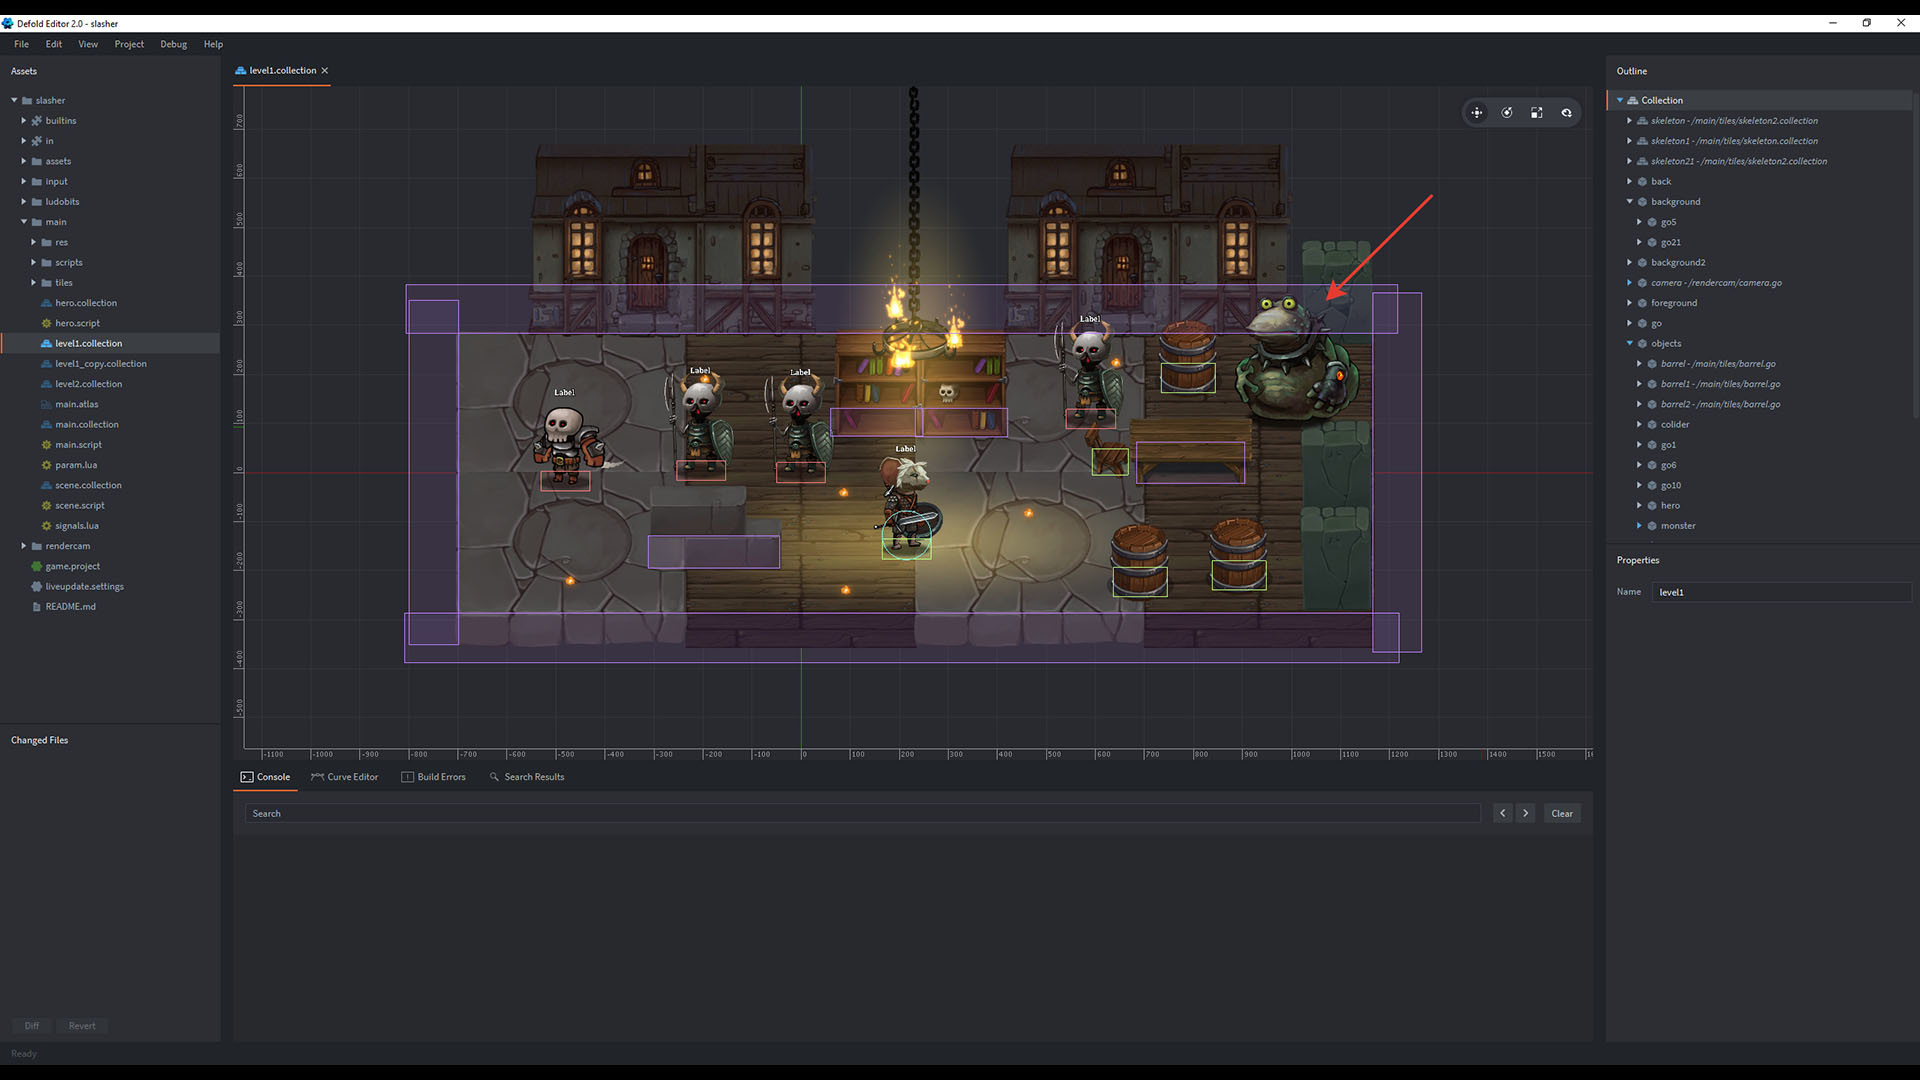Enable the Build Errors tab checkbox
The height and width of the screenshot is (1080, 1920).
(x=406, y=775)
